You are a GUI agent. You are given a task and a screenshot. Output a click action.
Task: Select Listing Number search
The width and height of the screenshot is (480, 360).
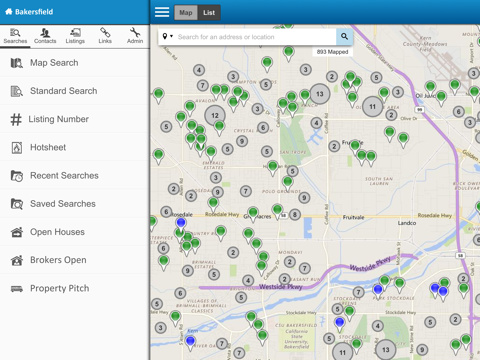tap(75, 119)
